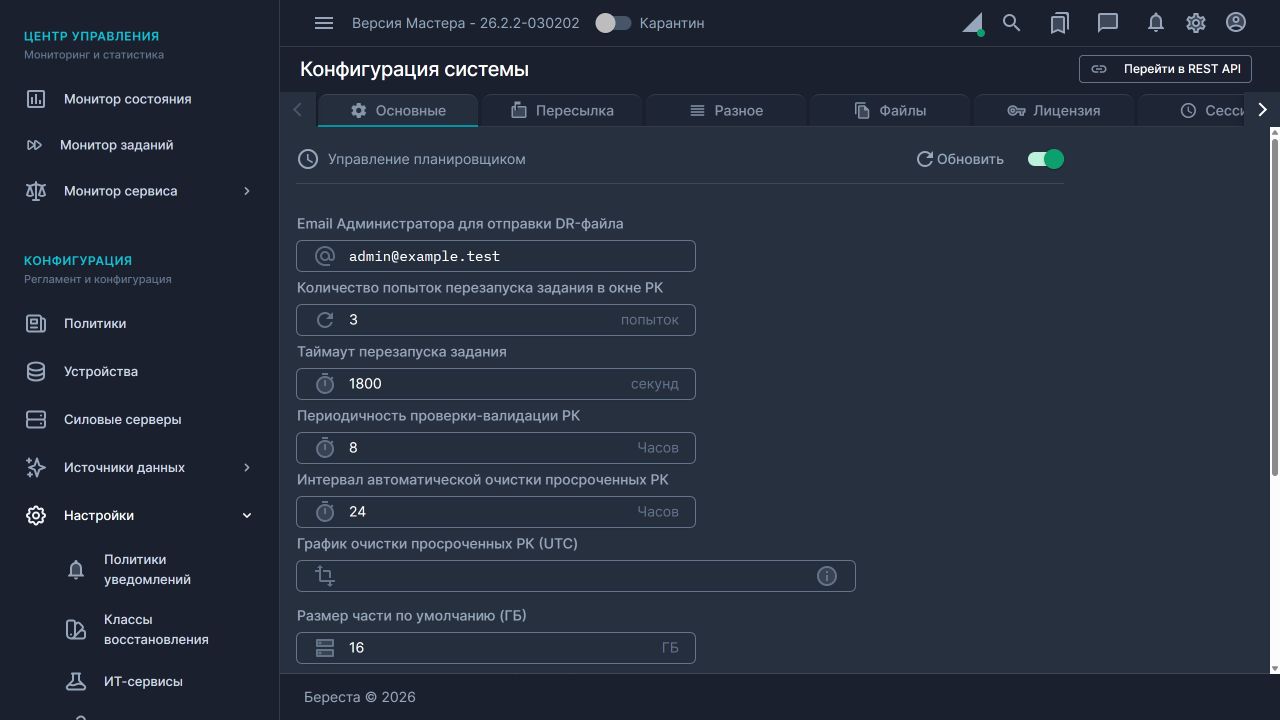Toggle the Карантин switch
1280x720 pixels.
pos(613,23)
